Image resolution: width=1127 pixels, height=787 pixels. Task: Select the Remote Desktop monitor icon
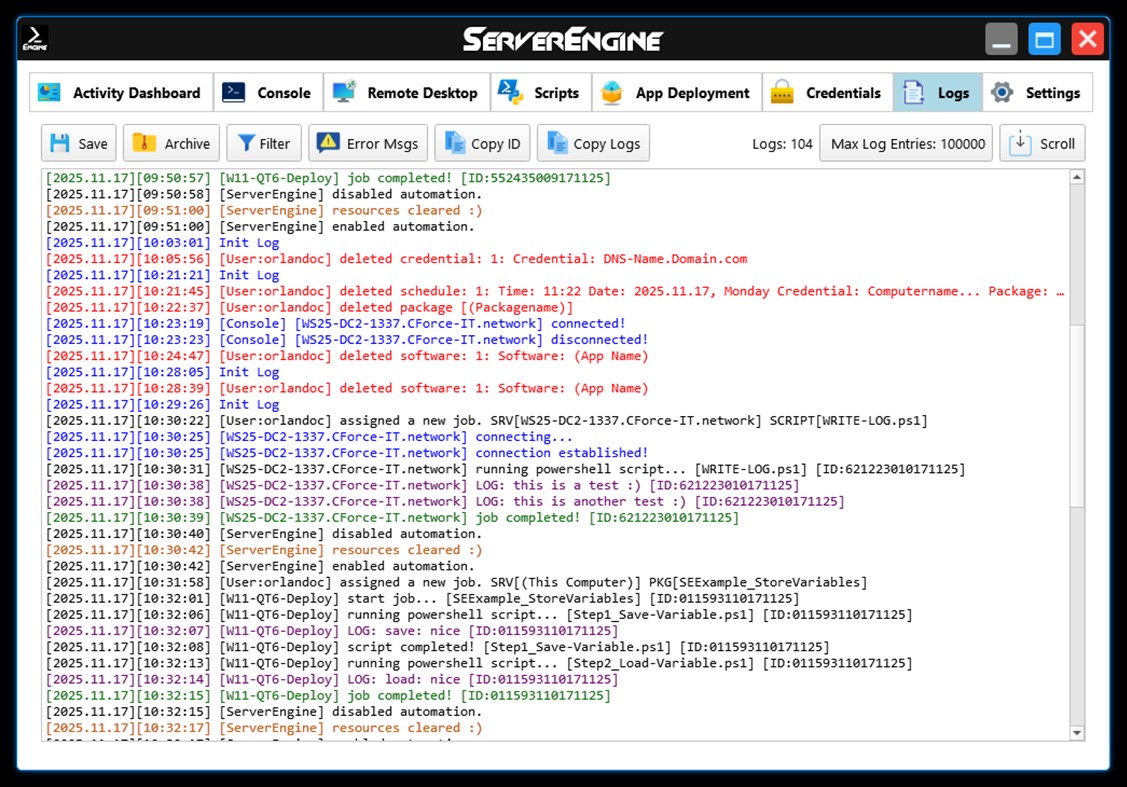[344, 92]
